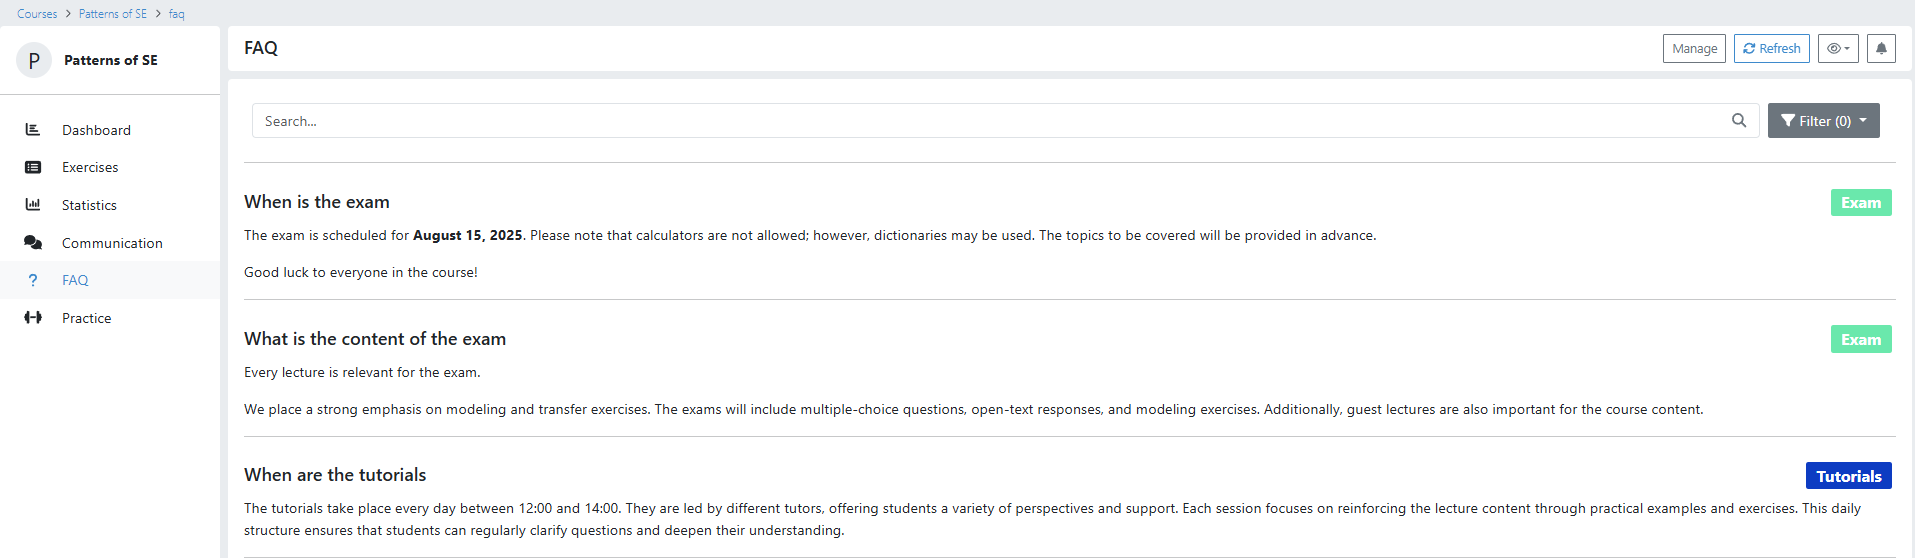Click the Courses breadcrumb link
The image size is (1915, 558).
point(37,14)
